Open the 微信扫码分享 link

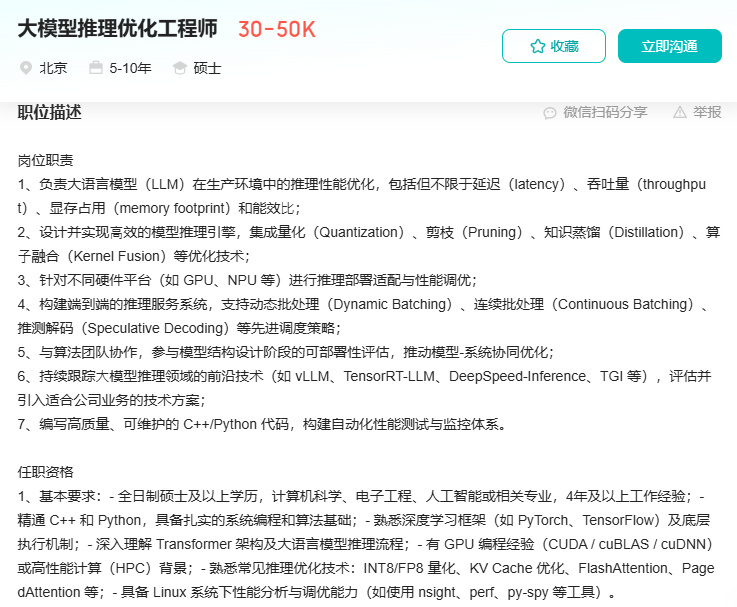tap(605, 112)
